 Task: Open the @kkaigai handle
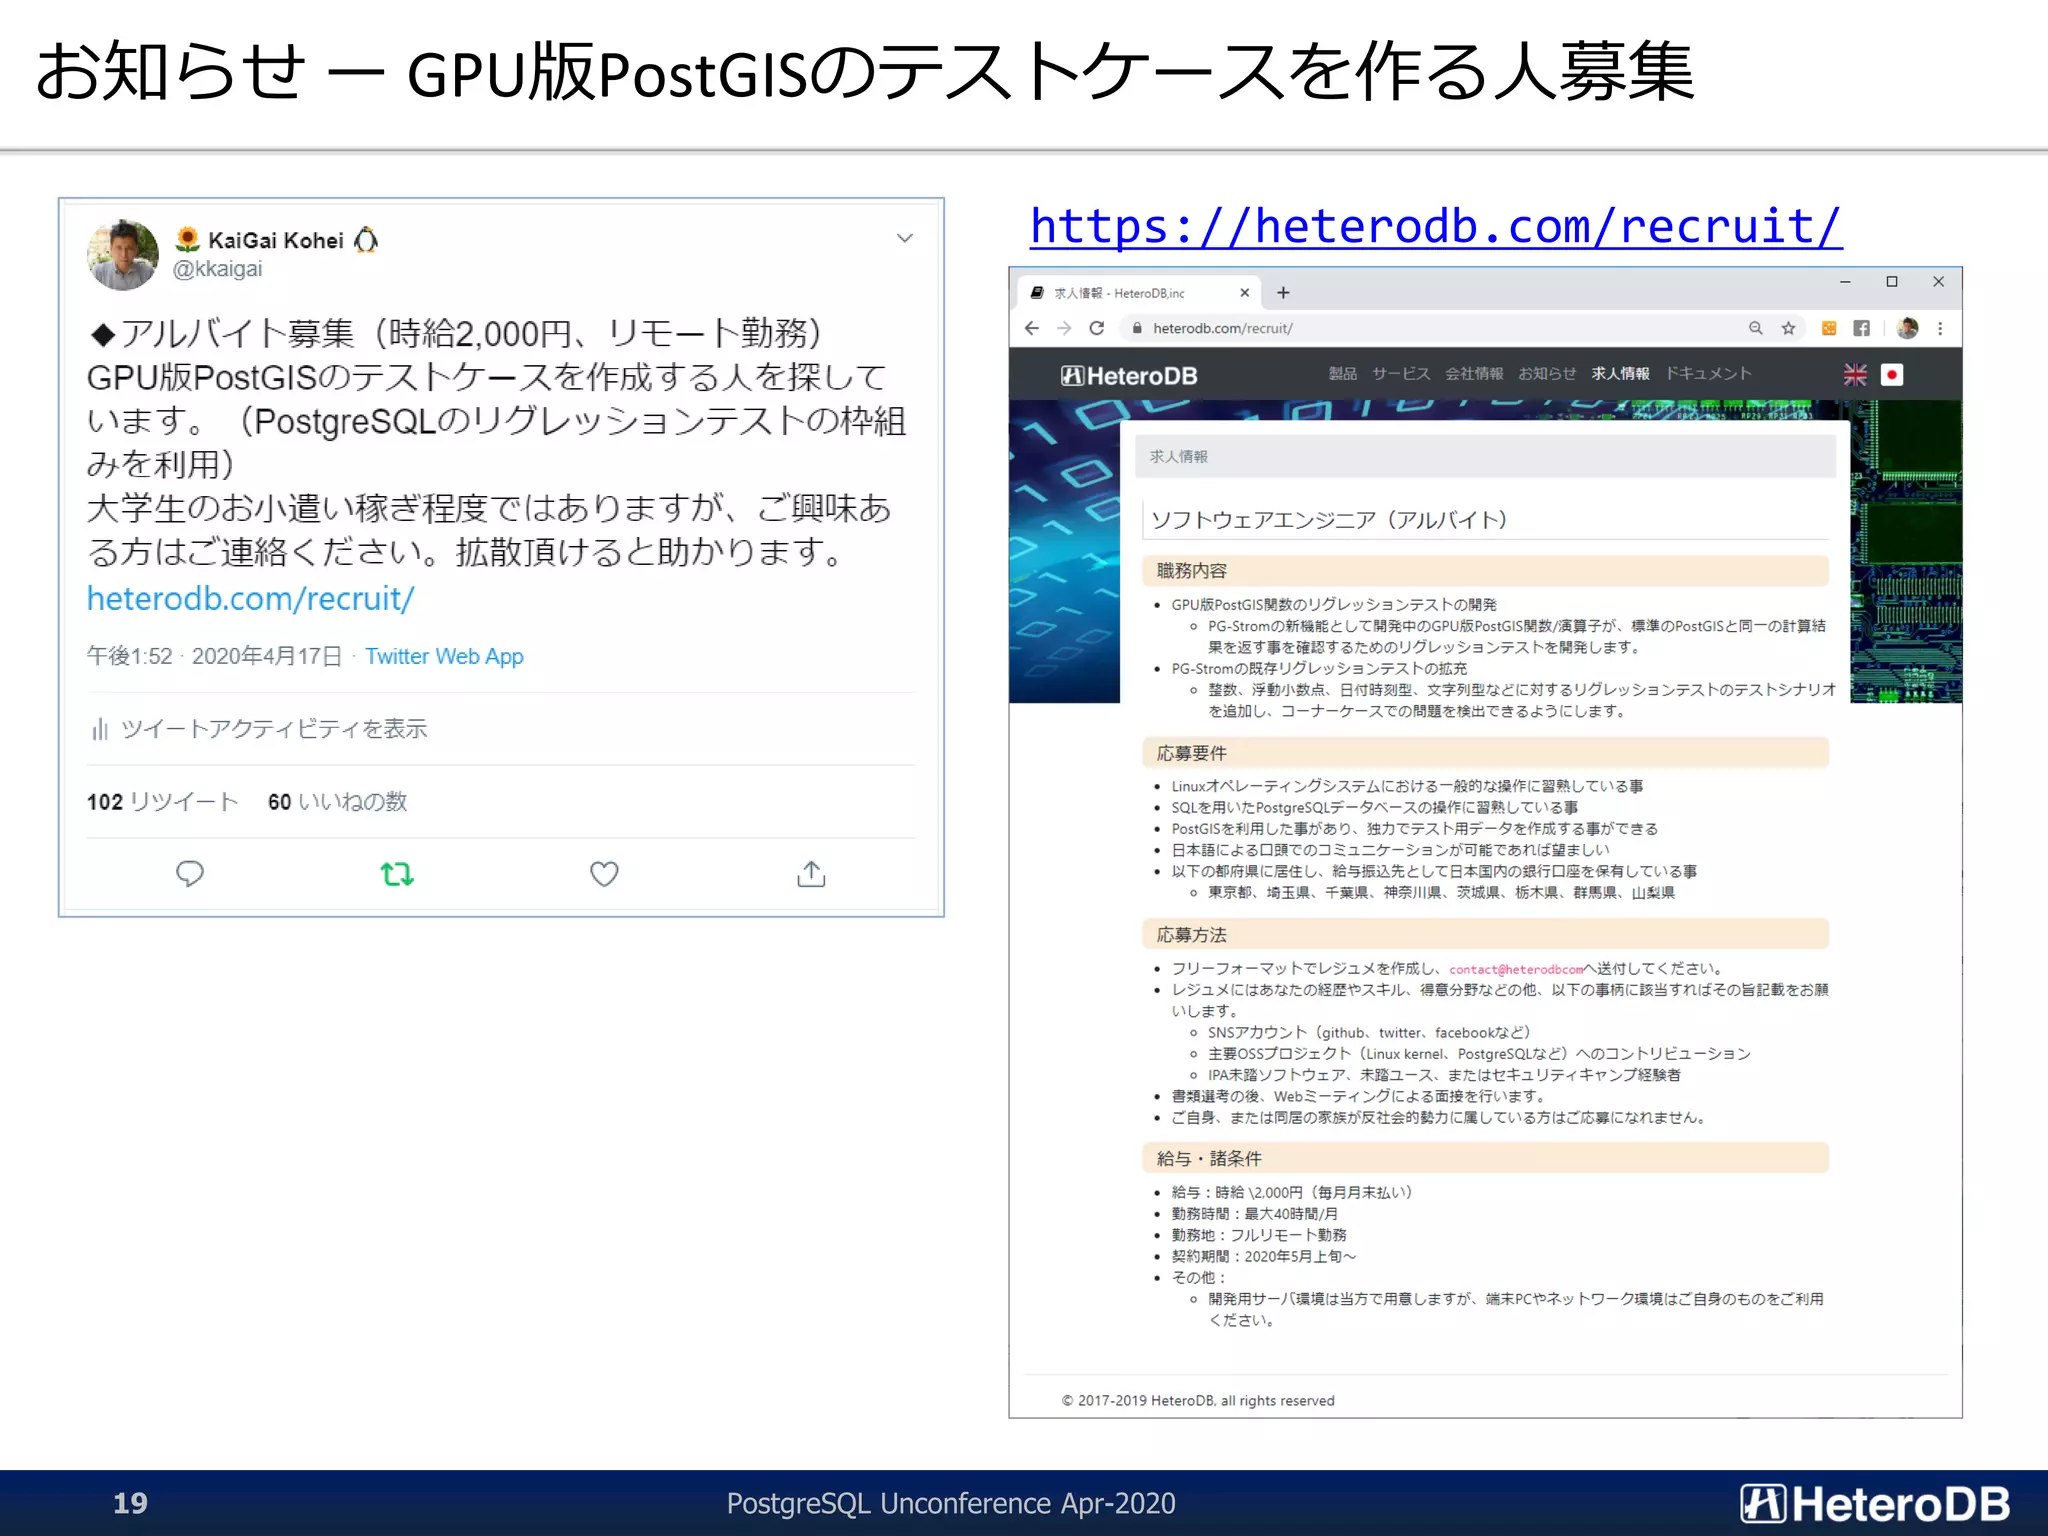pos(217,269)
